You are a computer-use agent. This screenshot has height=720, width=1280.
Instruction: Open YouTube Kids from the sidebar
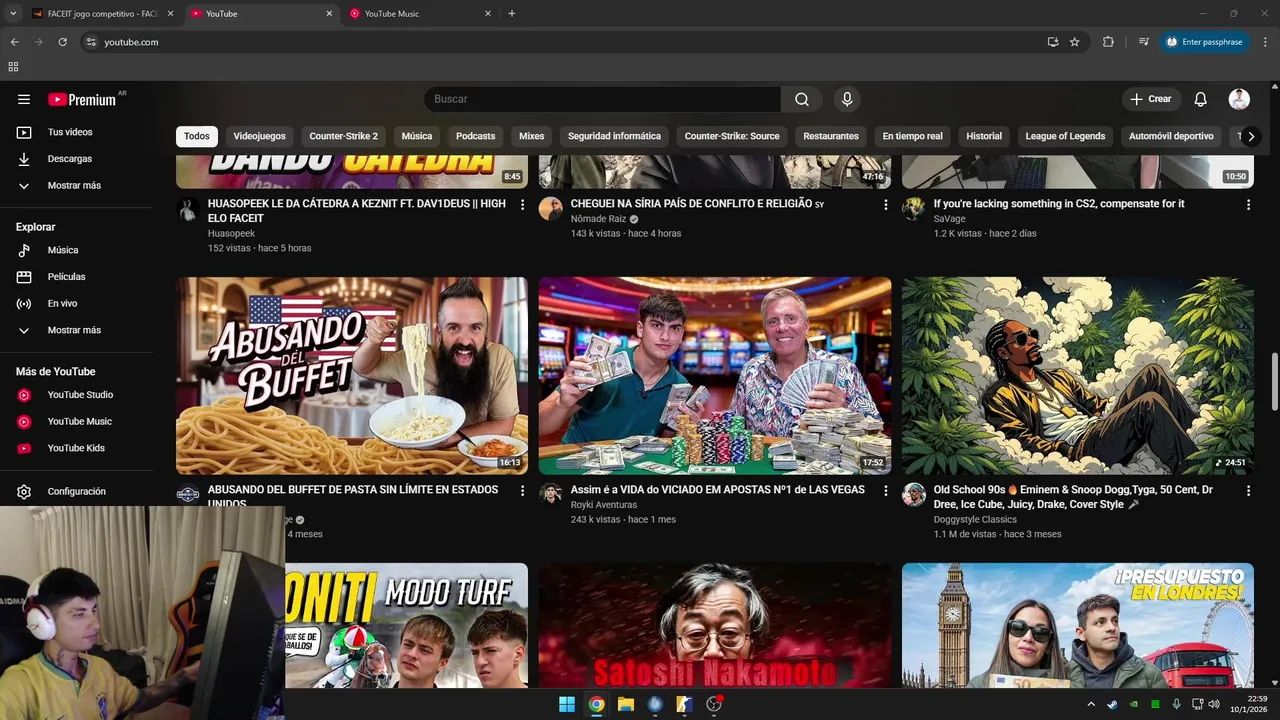(76, 448)
